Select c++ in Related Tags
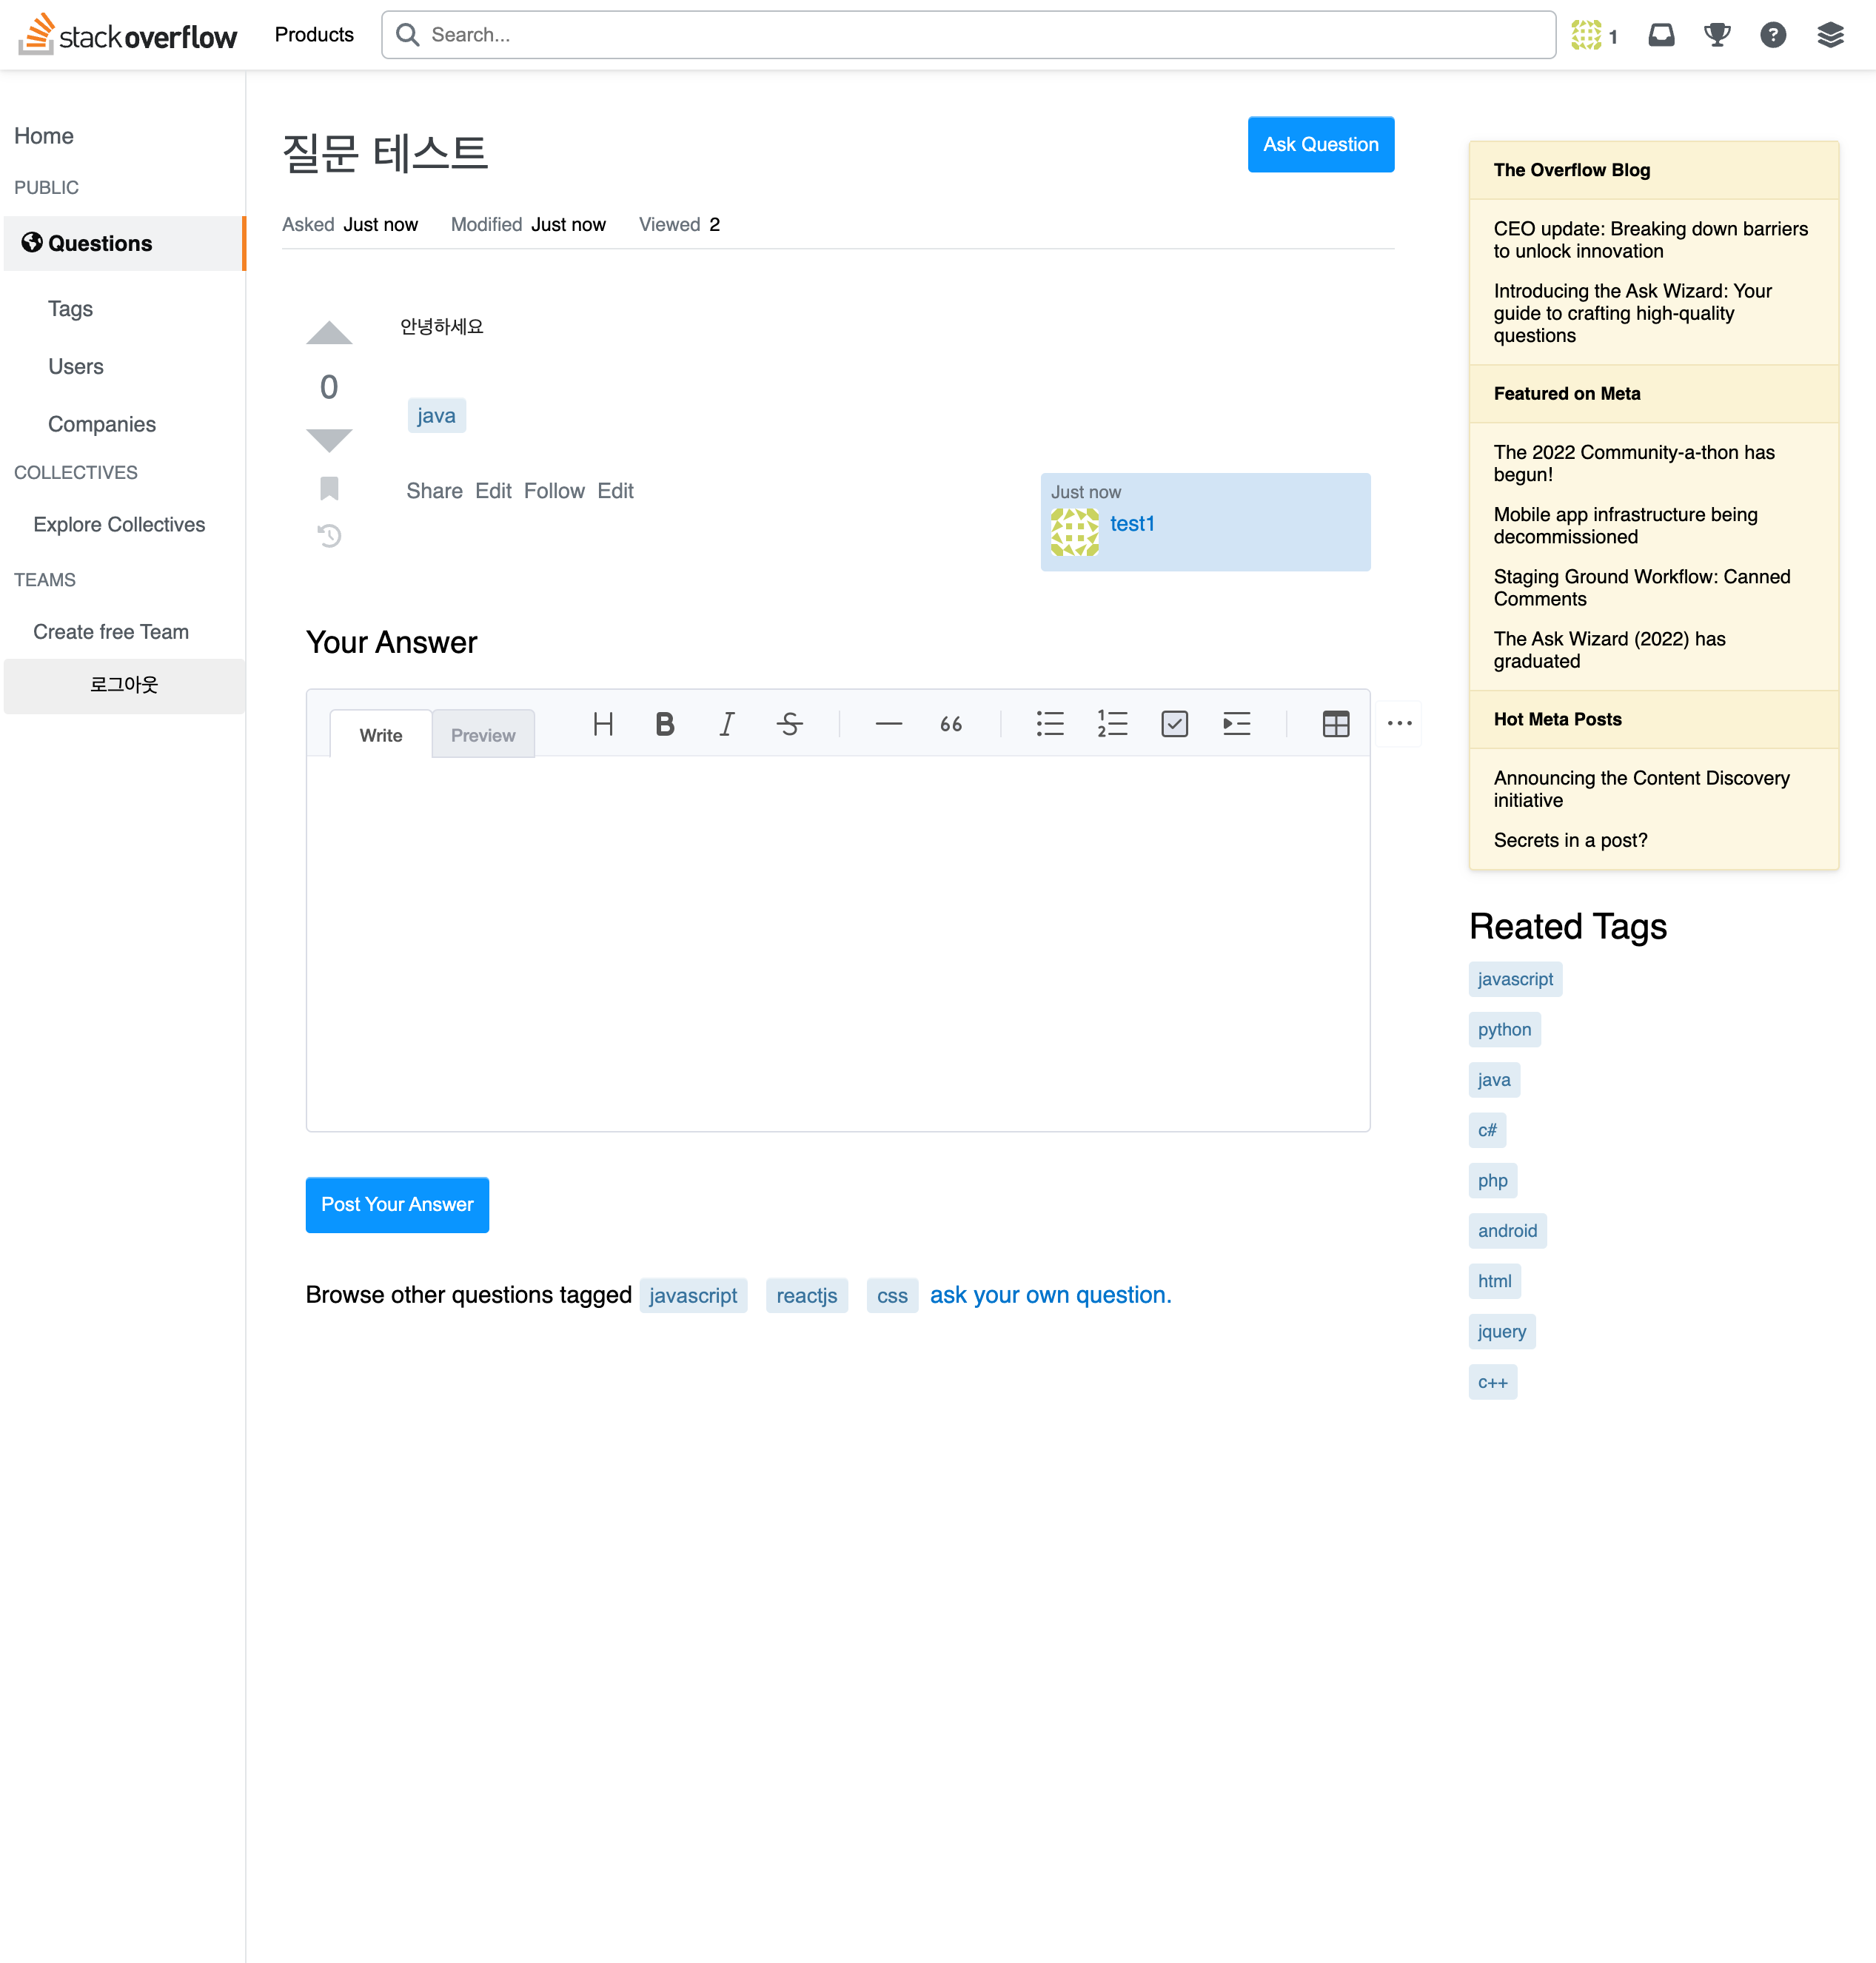Screen dimensions: 1876x1963 (1492, 1382)
